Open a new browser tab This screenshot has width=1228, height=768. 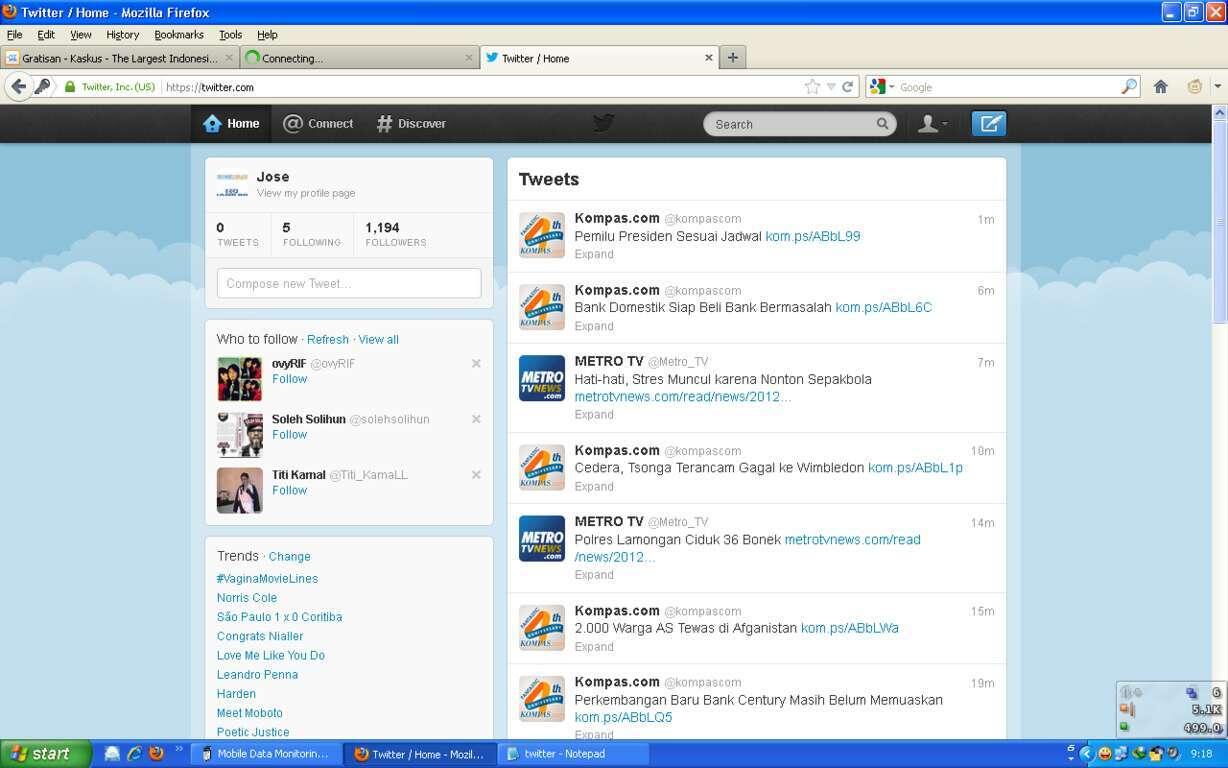pos(733,58)
